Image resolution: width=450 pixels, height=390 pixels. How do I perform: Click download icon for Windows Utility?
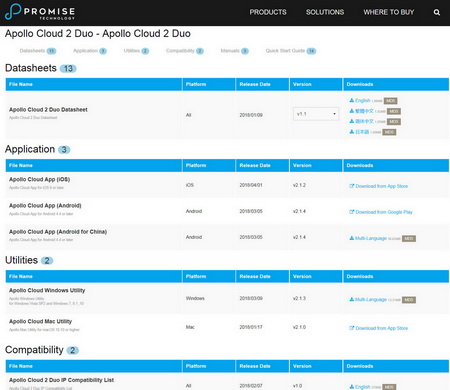[351, 300]
